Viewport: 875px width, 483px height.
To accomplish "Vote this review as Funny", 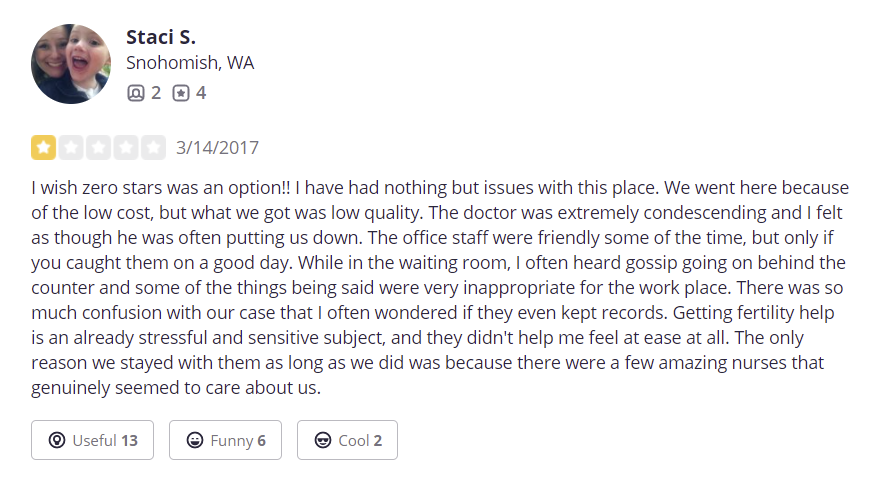I will point(225,440).
